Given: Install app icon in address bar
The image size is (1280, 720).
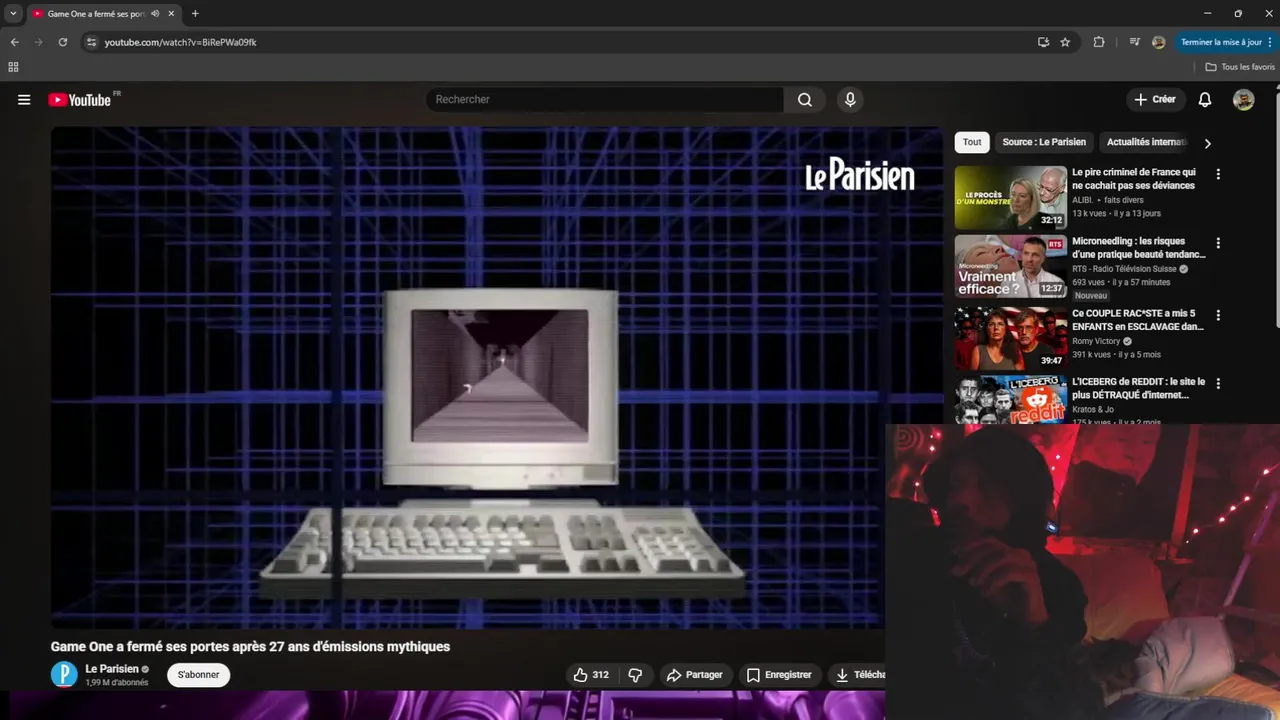Looking at the screenshot, I should coord(1043,42).
